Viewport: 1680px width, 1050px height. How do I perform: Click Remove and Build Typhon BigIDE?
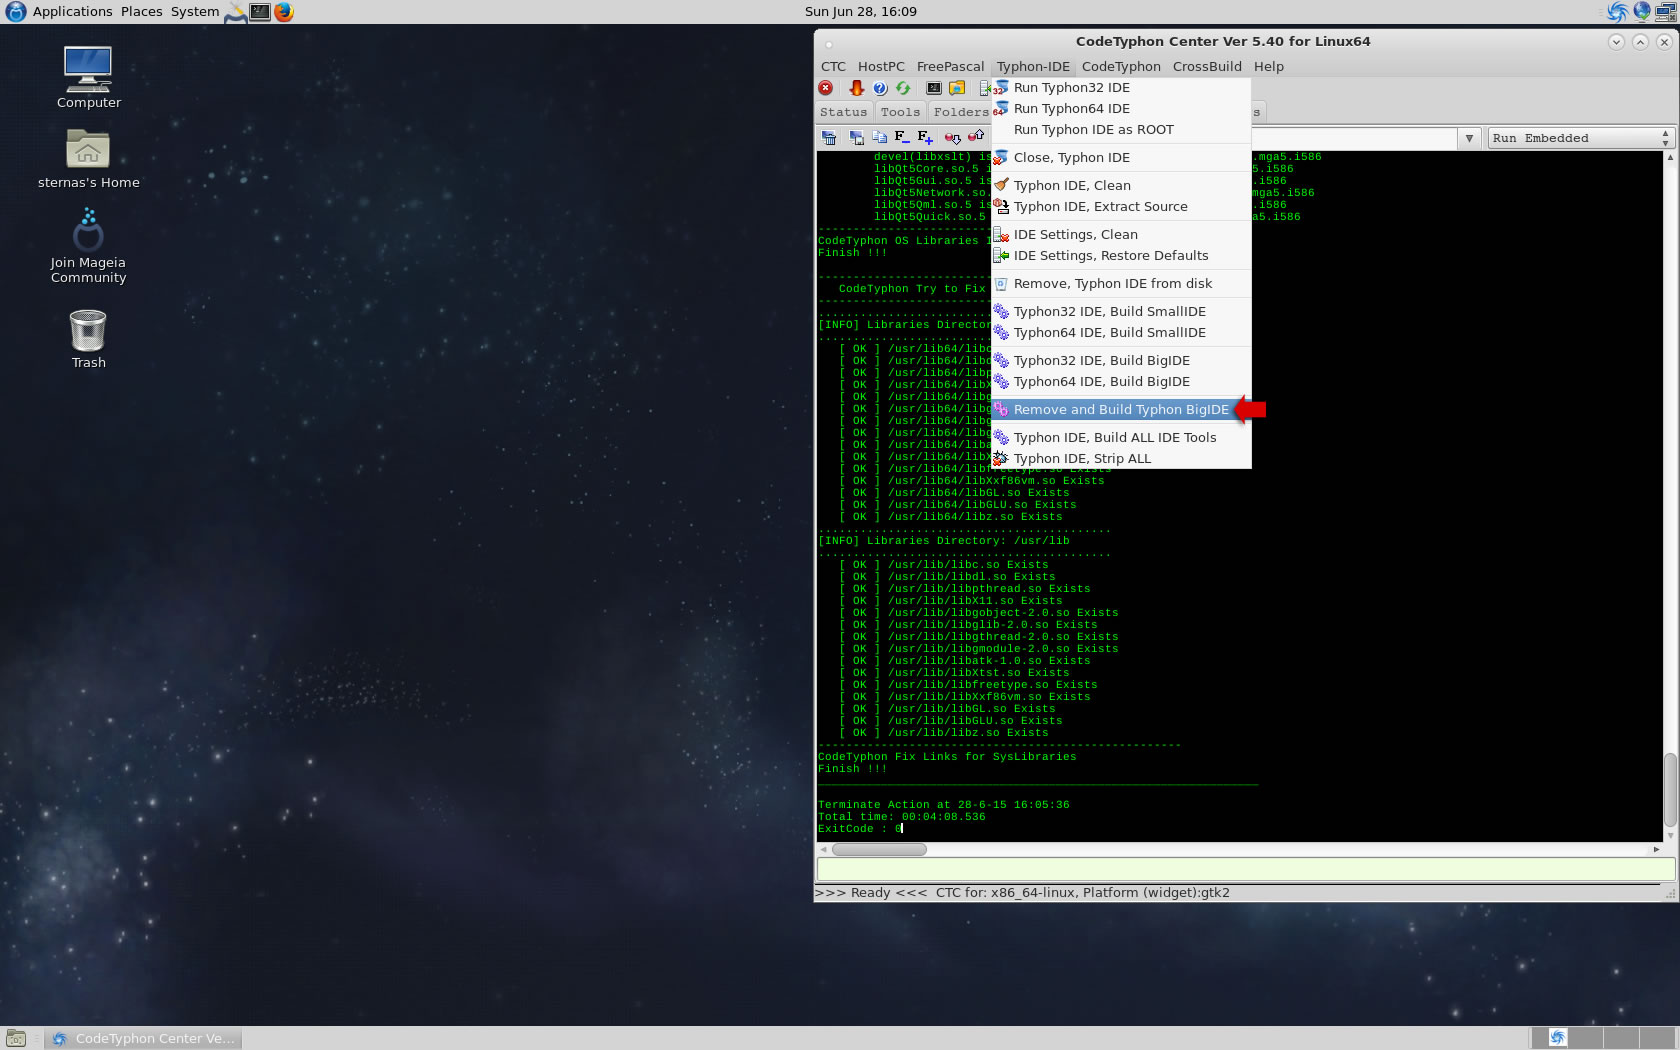(1121, 409)
